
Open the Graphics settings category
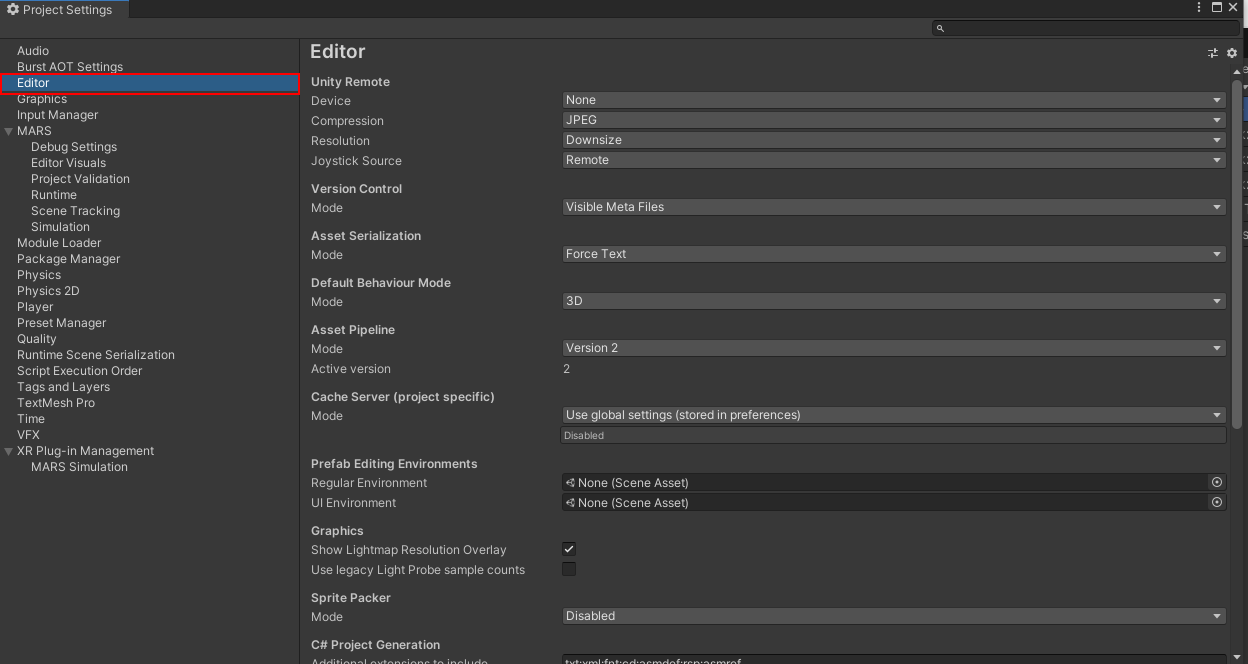tap(42, 99)
